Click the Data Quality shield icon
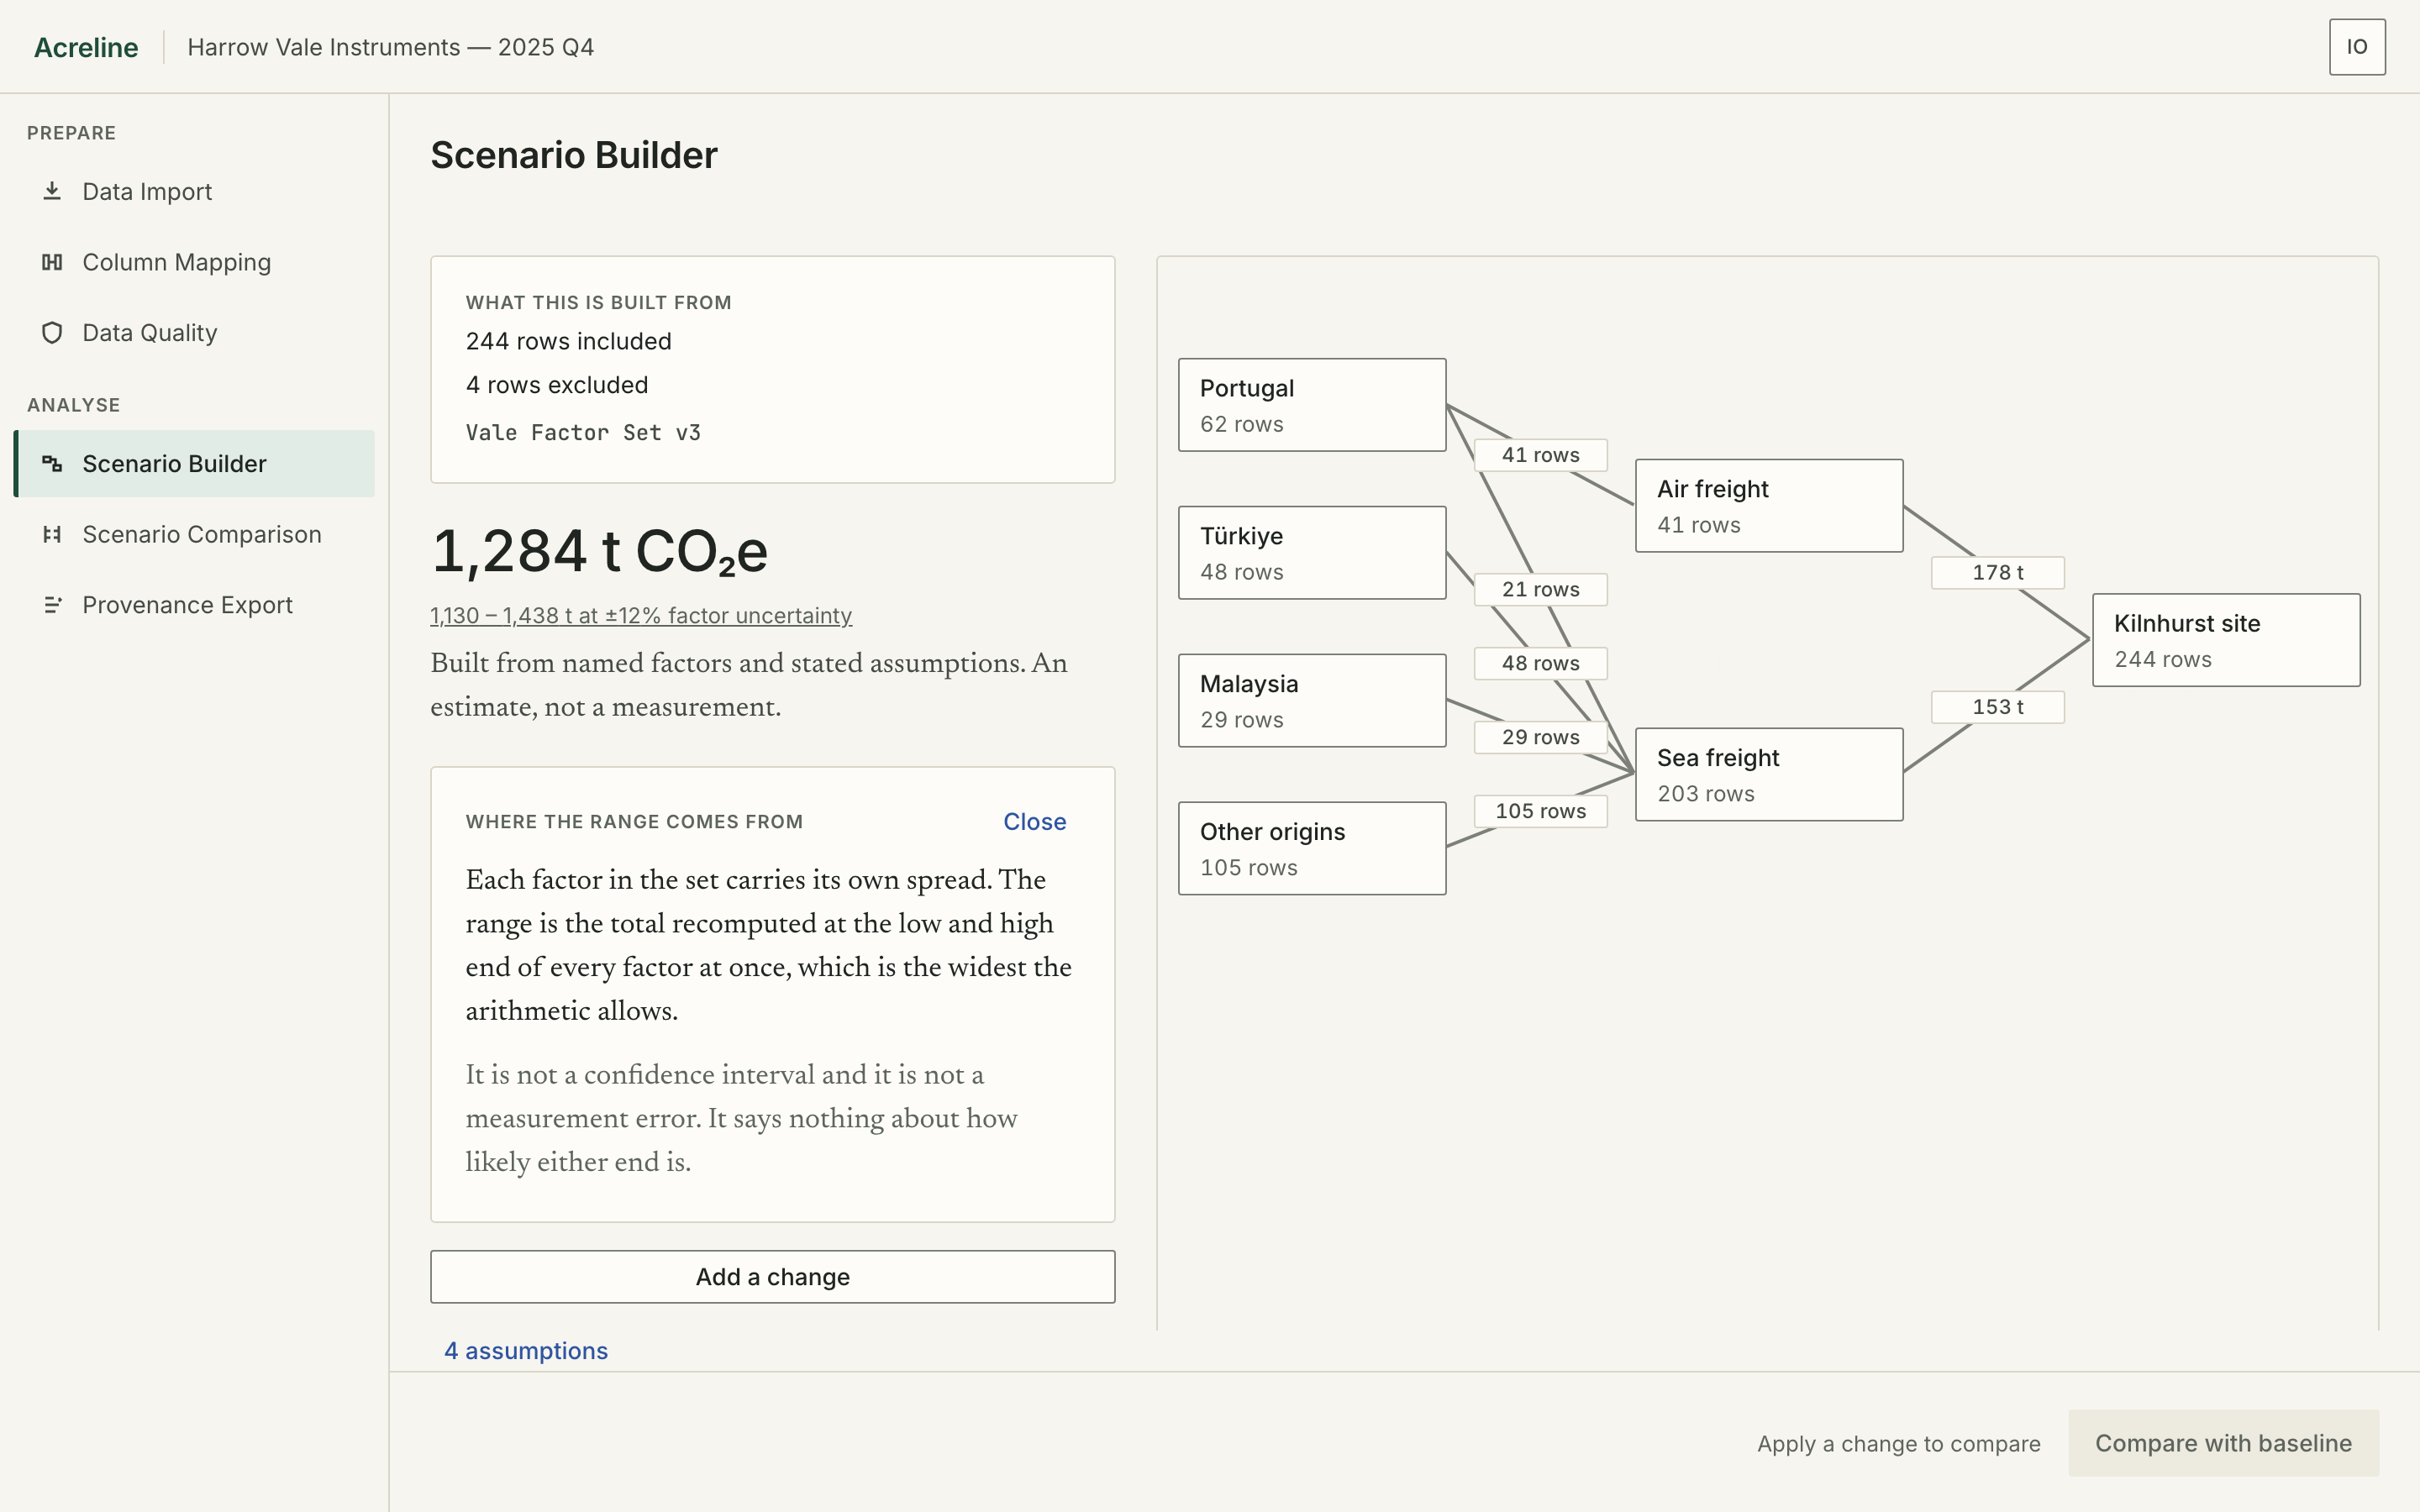Image resolution: width=2420 pixels, height=1512 pixels. coord(52,333)
